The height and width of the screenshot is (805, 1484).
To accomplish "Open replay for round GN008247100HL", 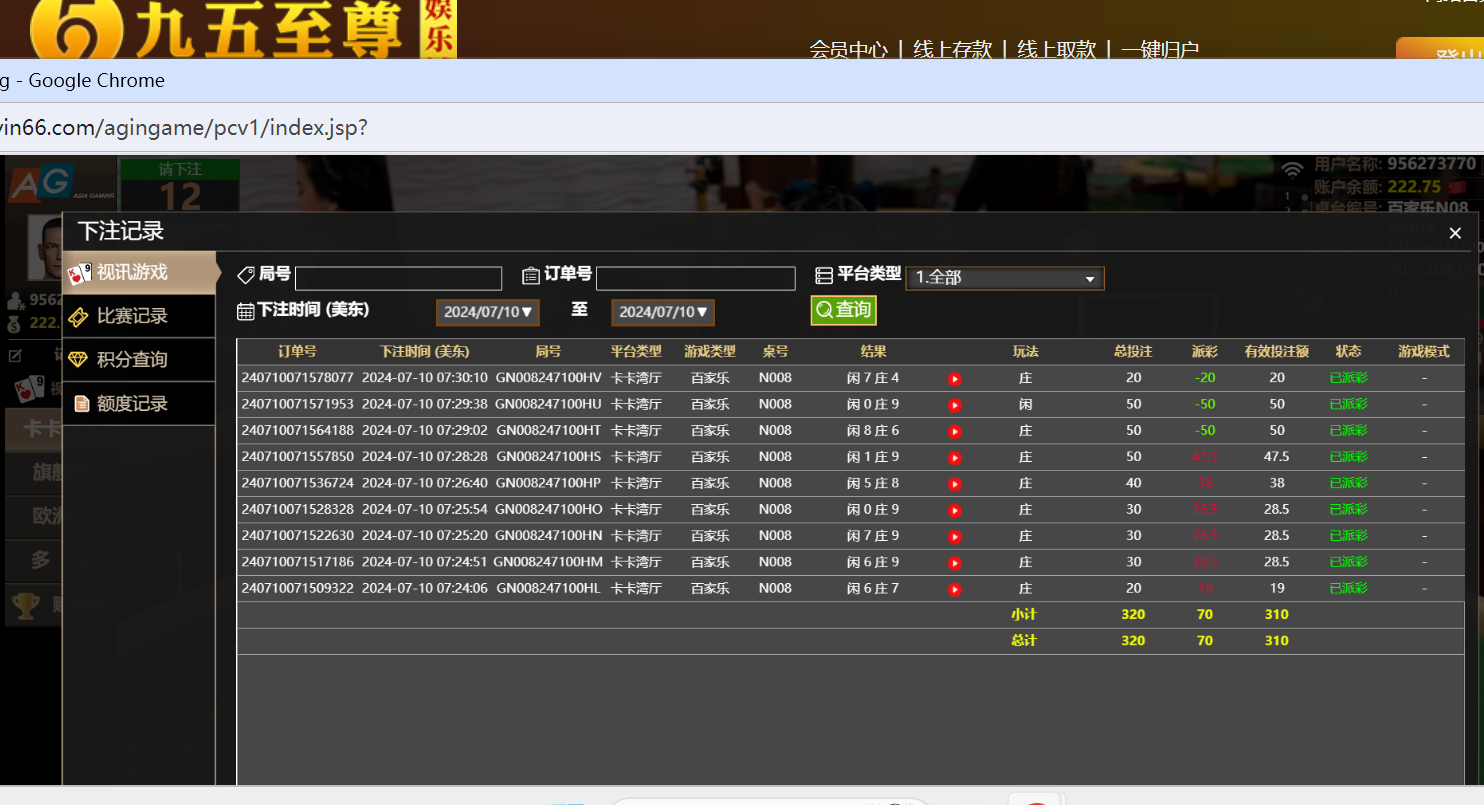I will coord(954,590).
